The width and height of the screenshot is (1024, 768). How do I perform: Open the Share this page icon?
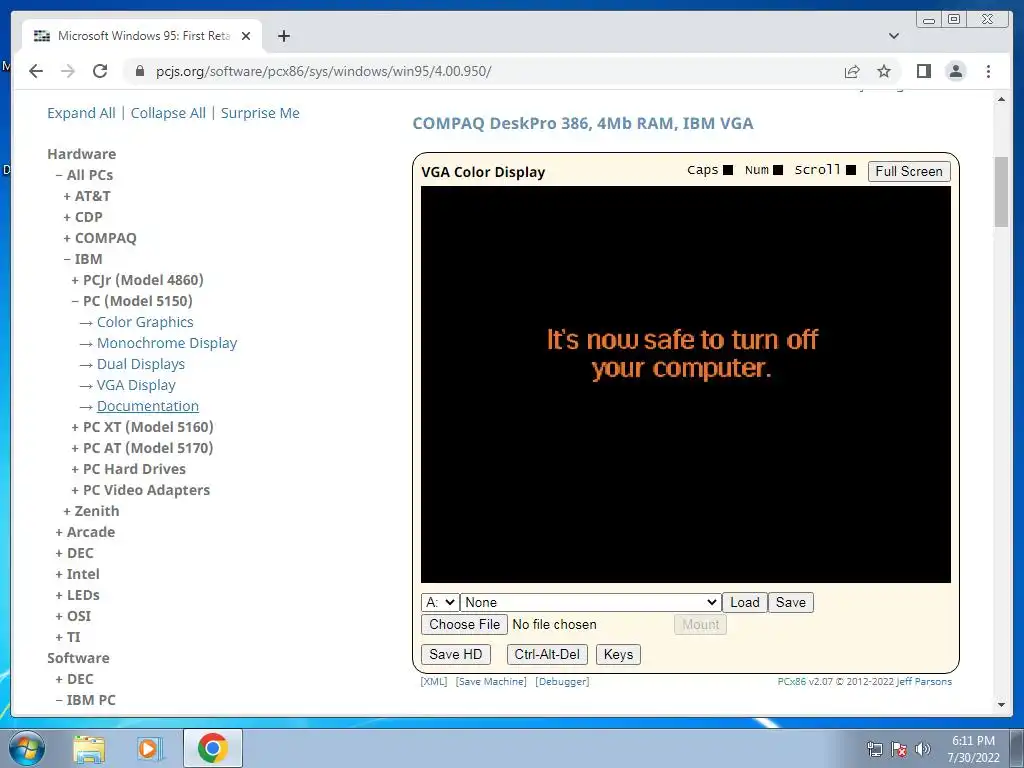852,71
